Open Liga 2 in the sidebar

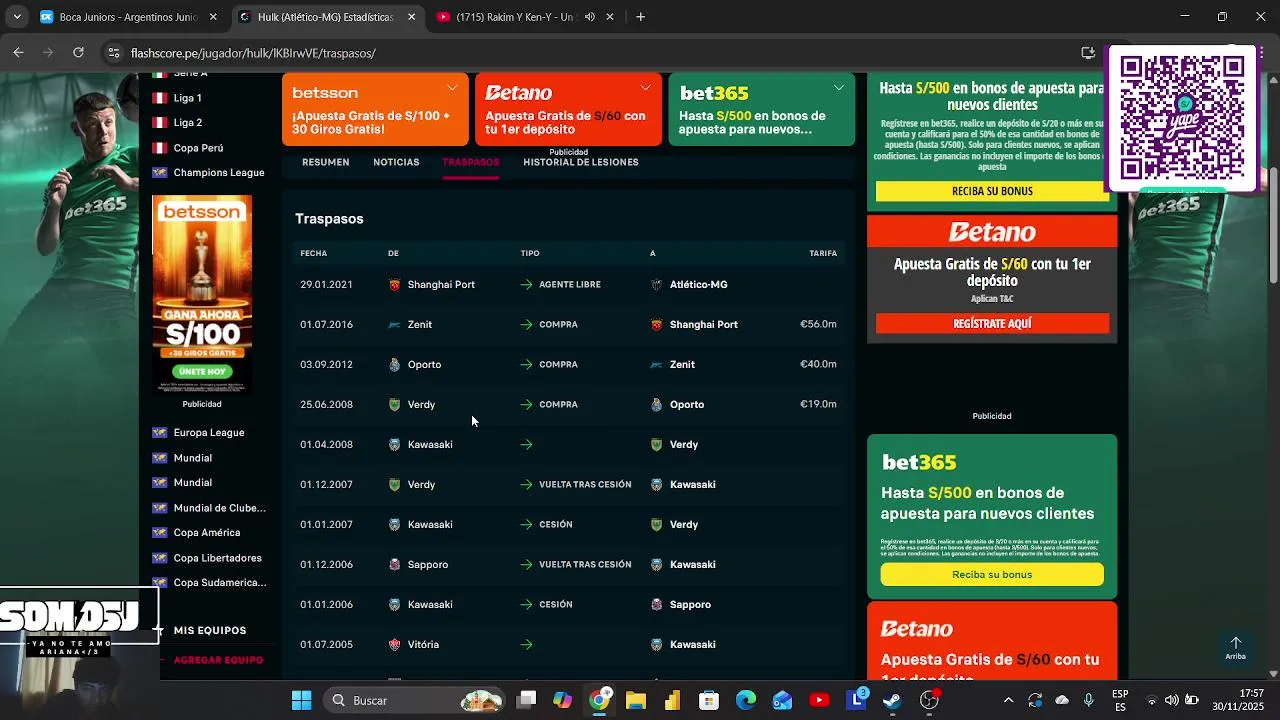pos(187,123)
